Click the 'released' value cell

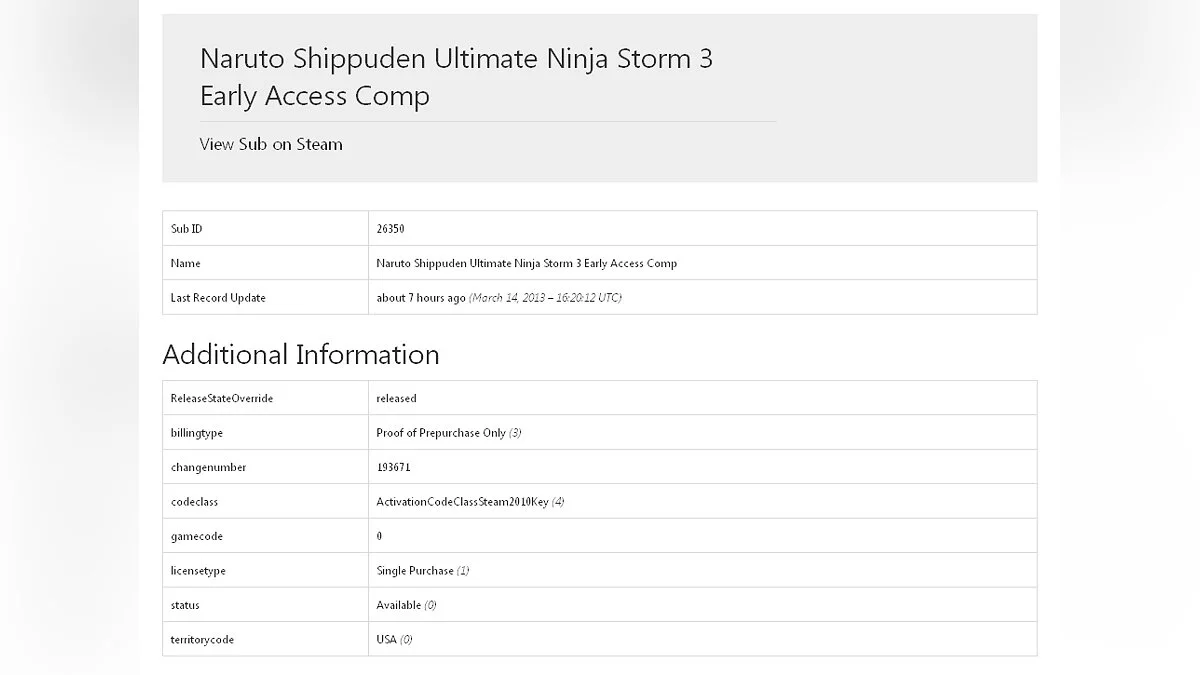click(396, 398)
